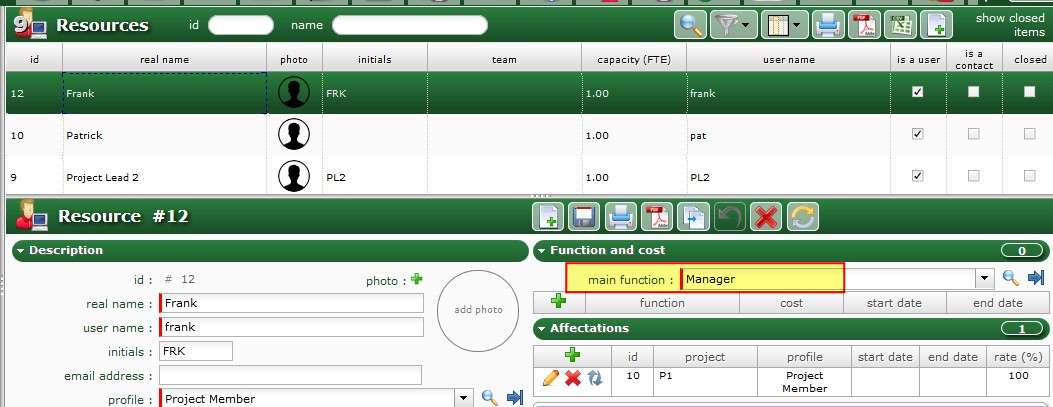This screenshot has width=1053, height=407.
Task: Export Resource #12 to PDF
Action: pyautogui.click(x=657, y=217)
